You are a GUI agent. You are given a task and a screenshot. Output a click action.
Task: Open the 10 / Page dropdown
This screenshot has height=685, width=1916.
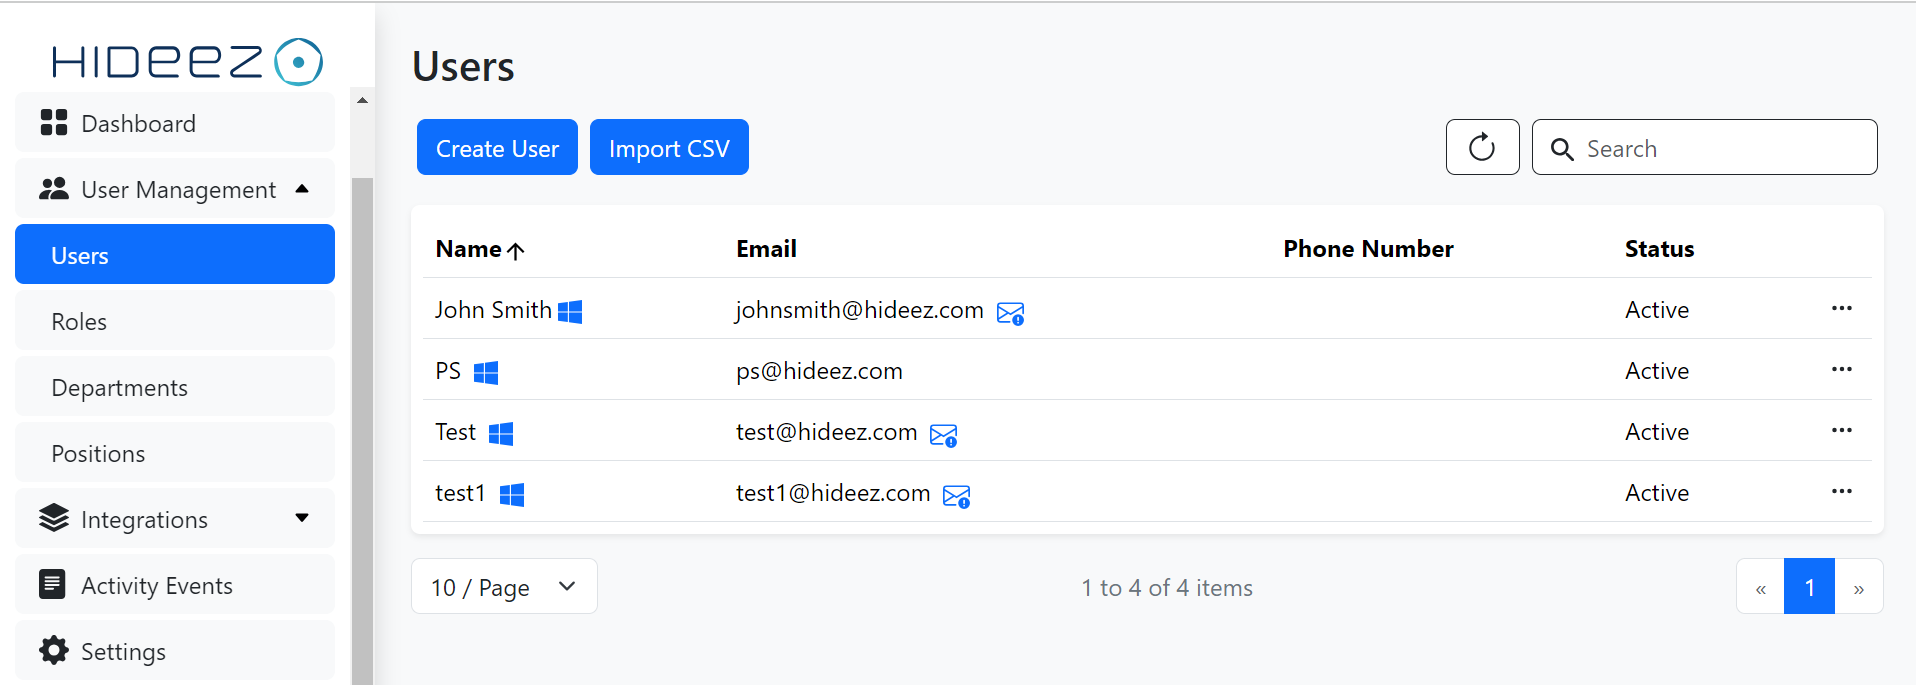pos(504,587)
